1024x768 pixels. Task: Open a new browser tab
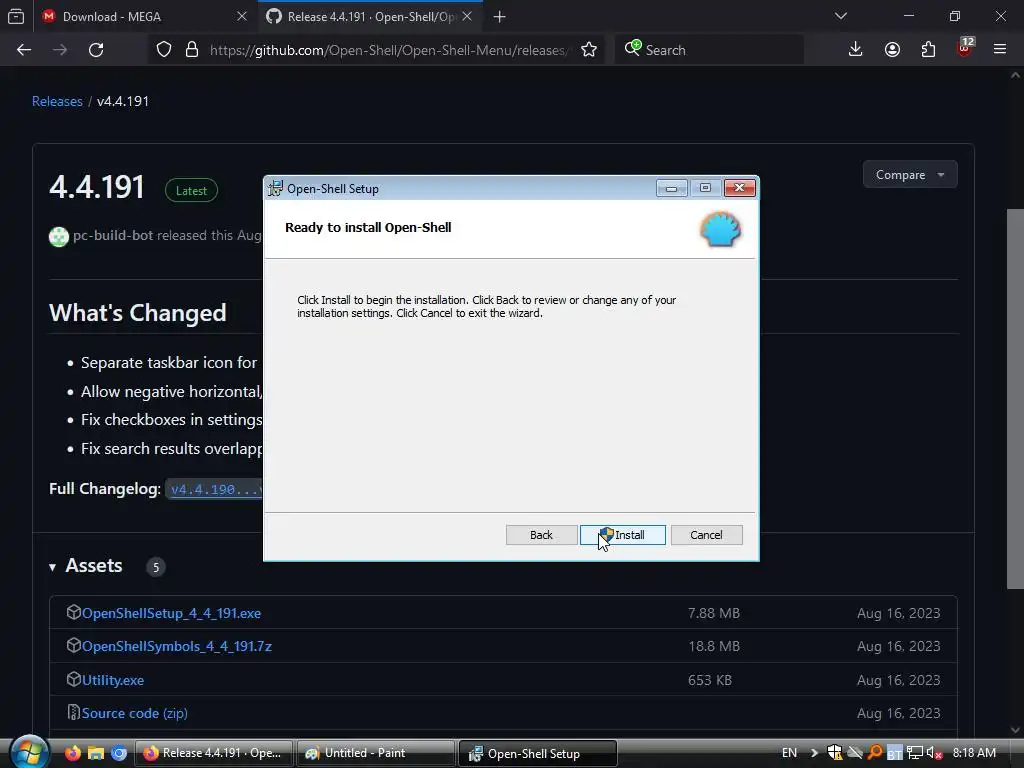tap(500, 16)
